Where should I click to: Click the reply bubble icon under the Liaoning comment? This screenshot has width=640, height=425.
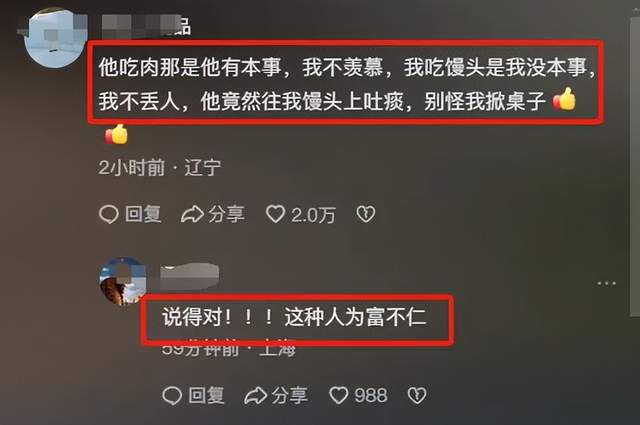point(109,214)
